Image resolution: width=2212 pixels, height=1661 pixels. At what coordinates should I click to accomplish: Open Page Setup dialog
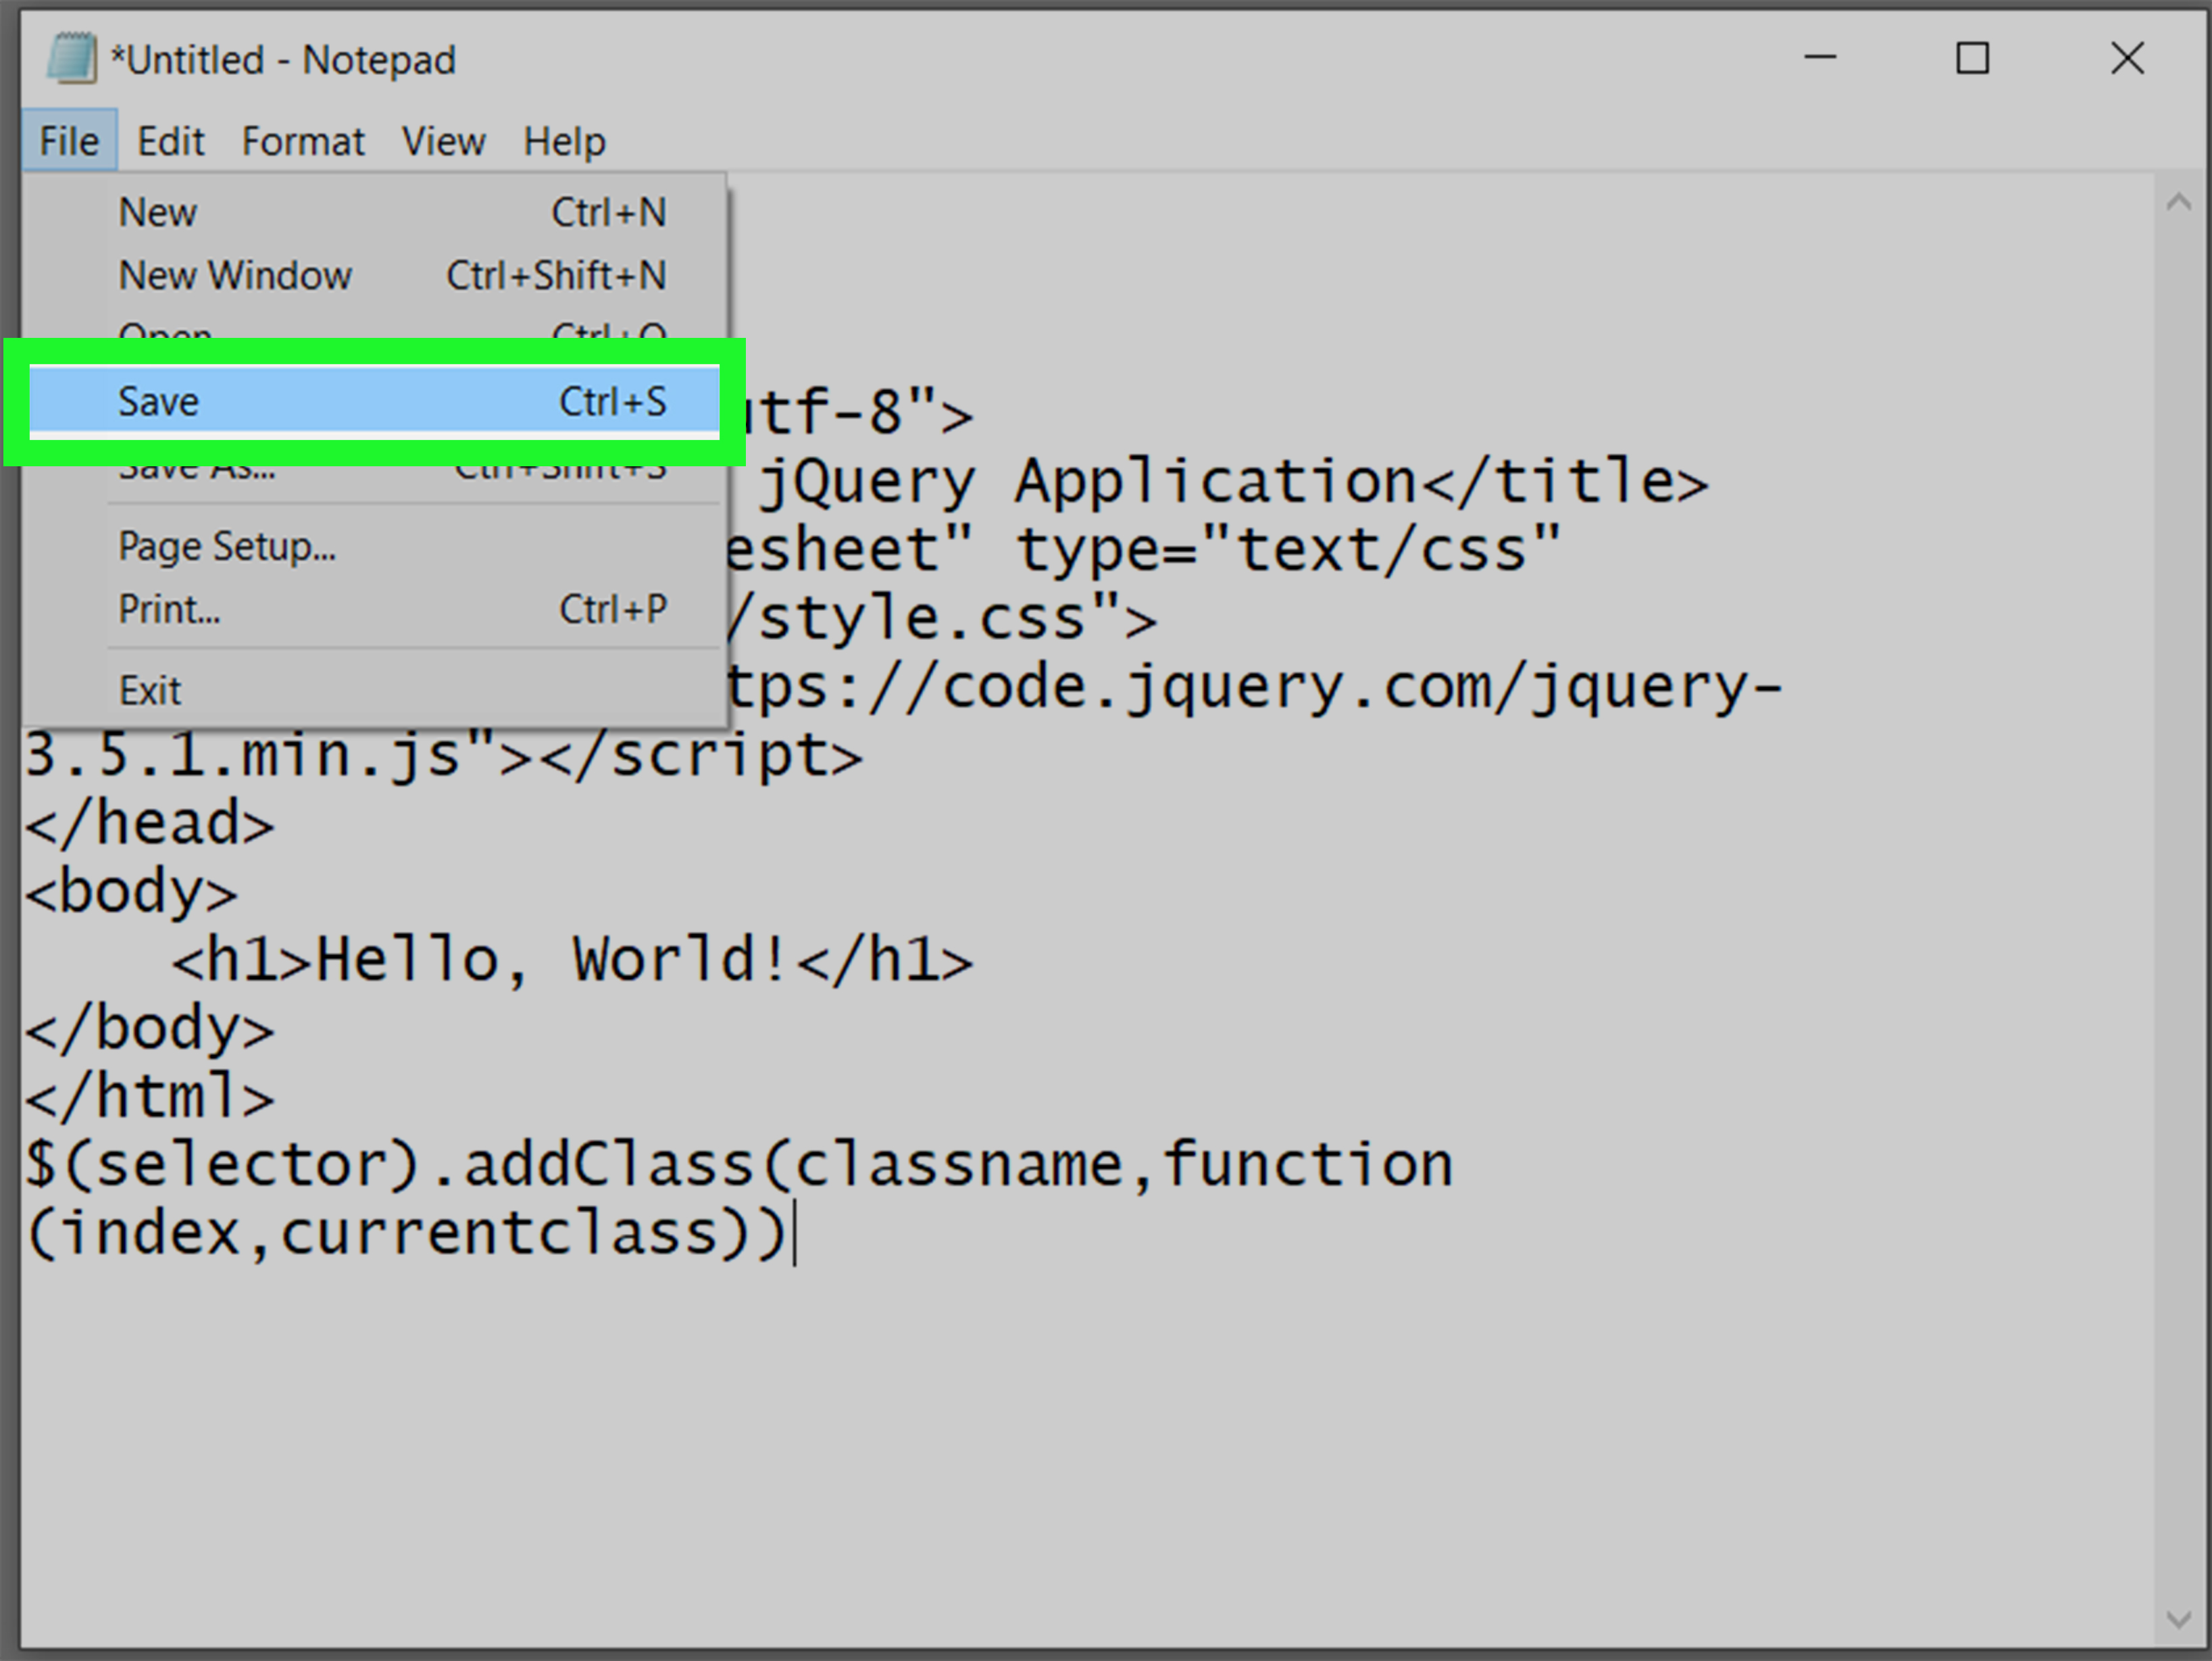374,546
